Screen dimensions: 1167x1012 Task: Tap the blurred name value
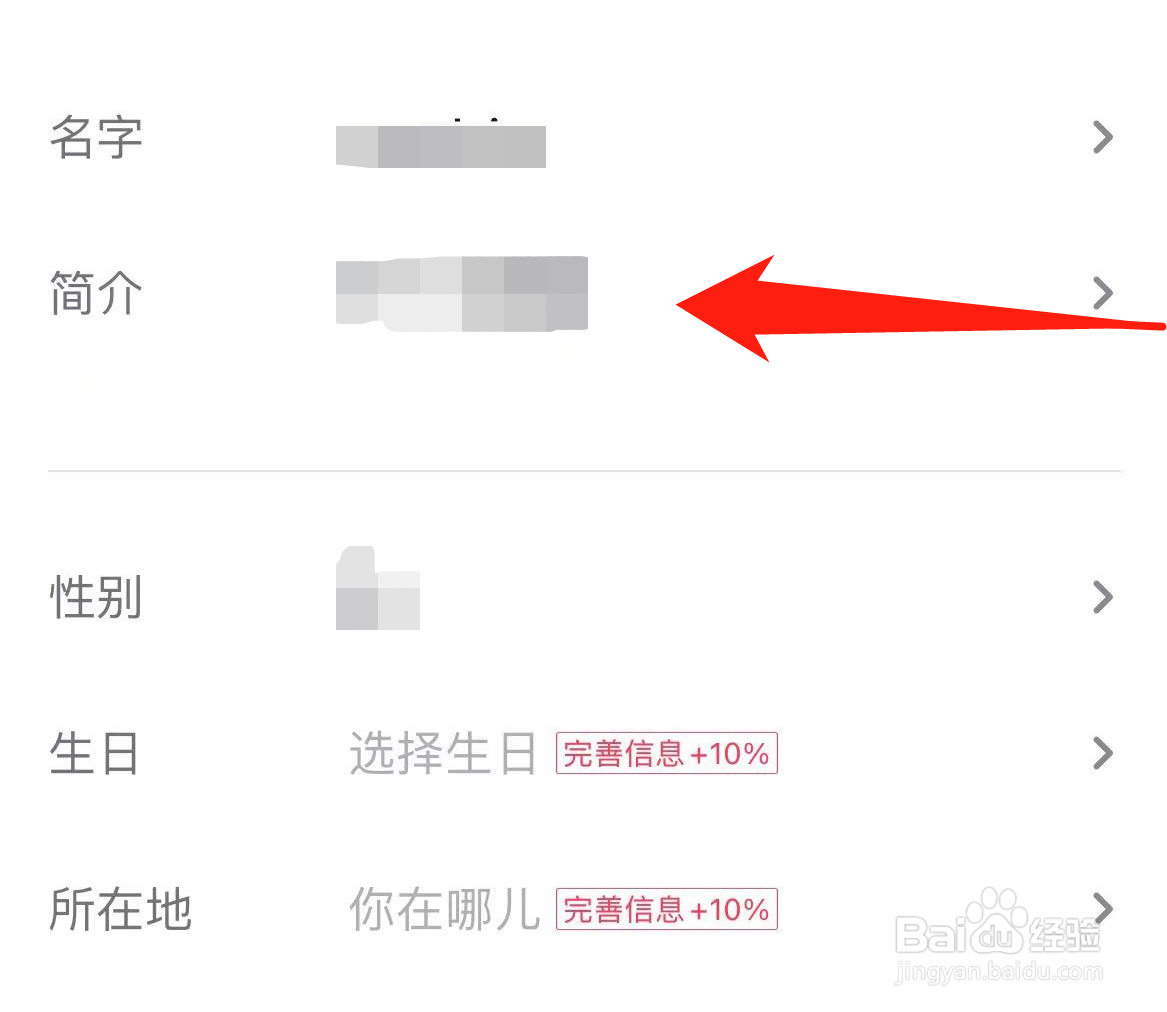[x=441, y=146]
